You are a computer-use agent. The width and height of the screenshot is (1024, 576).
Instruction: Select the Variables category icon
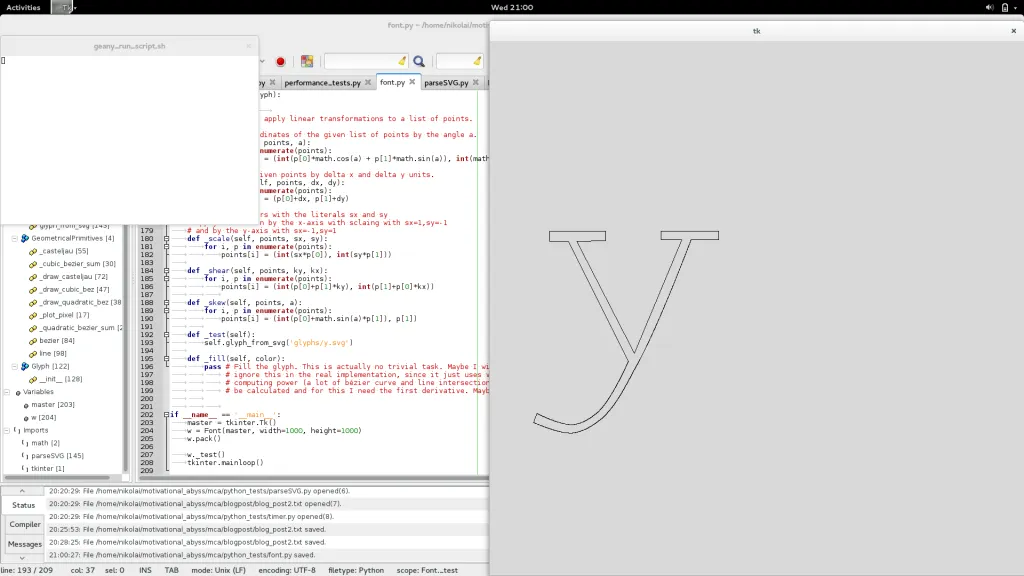click(x=18, y=392)
